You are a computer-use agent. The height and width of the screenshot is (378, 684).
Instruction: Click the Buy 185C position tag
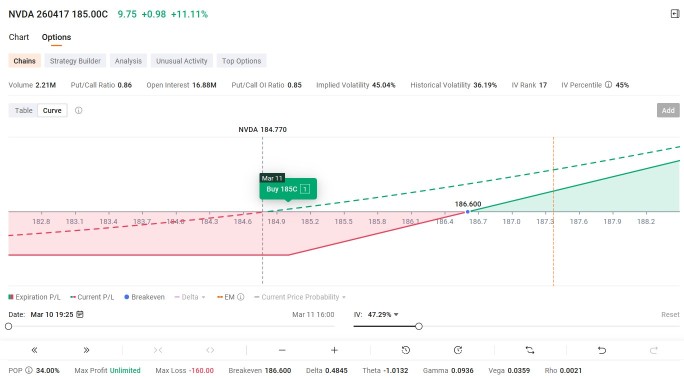(288, 189)
